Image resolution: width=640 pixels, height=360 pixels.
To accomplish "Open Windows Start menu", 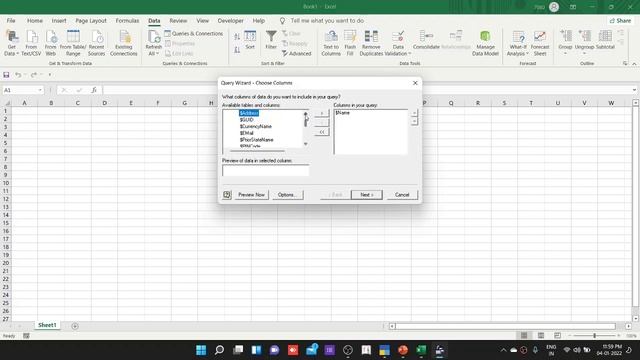I will 201,350.
